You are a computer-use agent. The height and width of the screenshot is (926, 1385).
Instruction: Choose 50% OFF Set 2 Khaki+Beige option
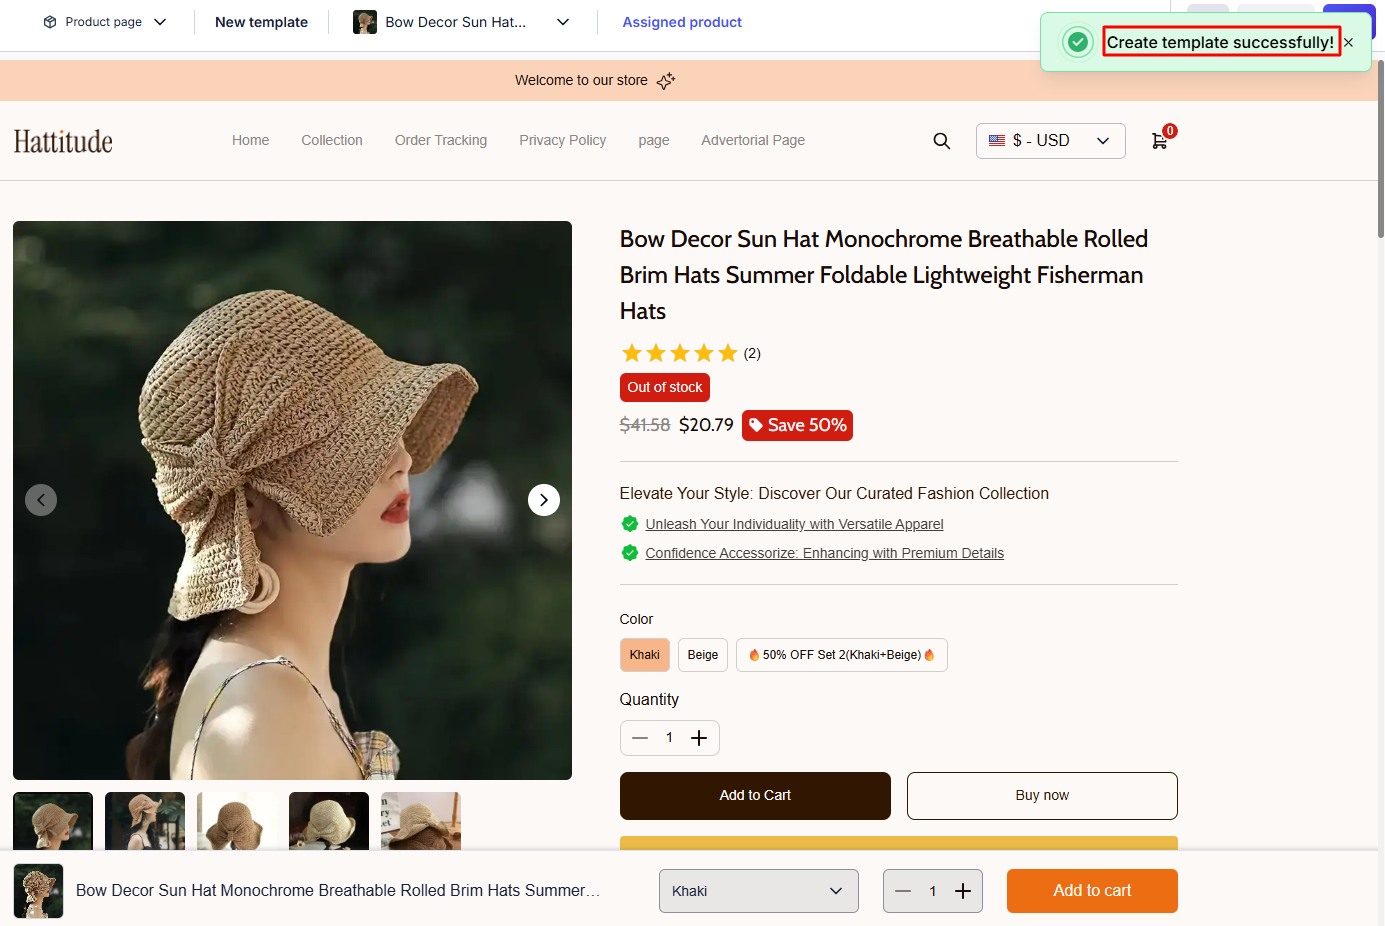coord(841,655)
